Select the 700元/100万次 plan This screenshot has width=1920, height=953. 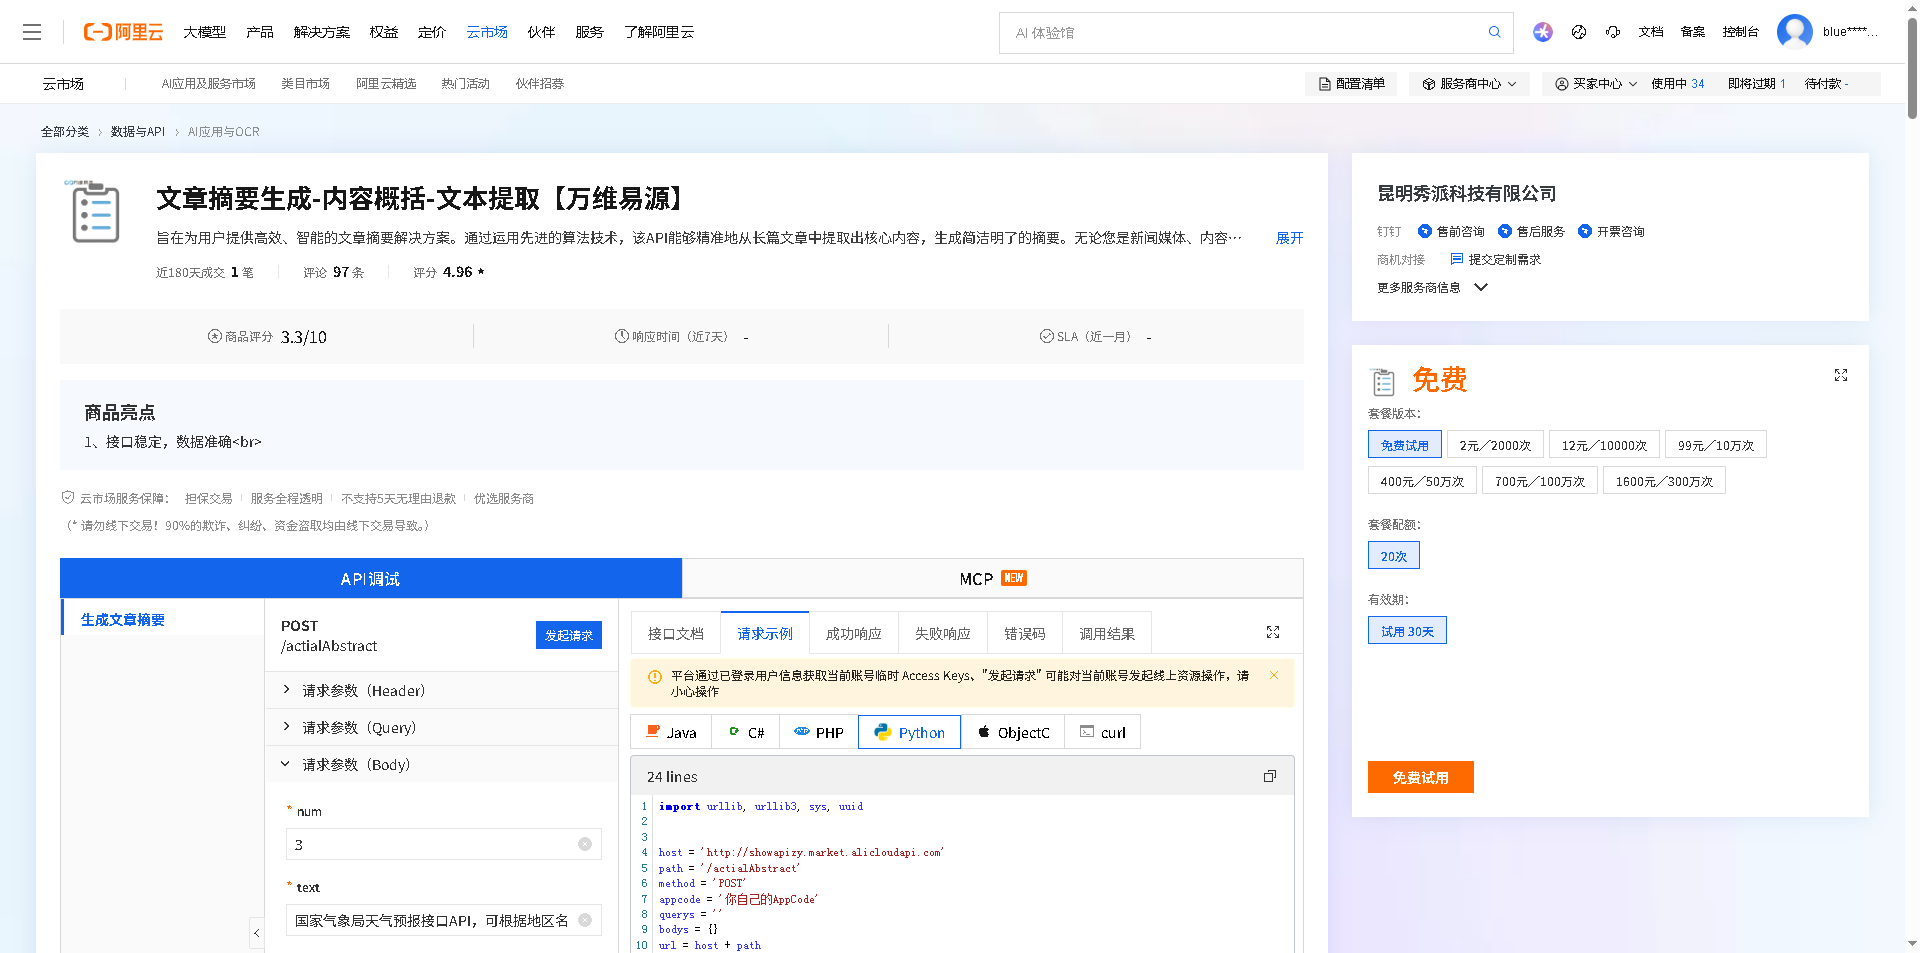point(1540,481)
